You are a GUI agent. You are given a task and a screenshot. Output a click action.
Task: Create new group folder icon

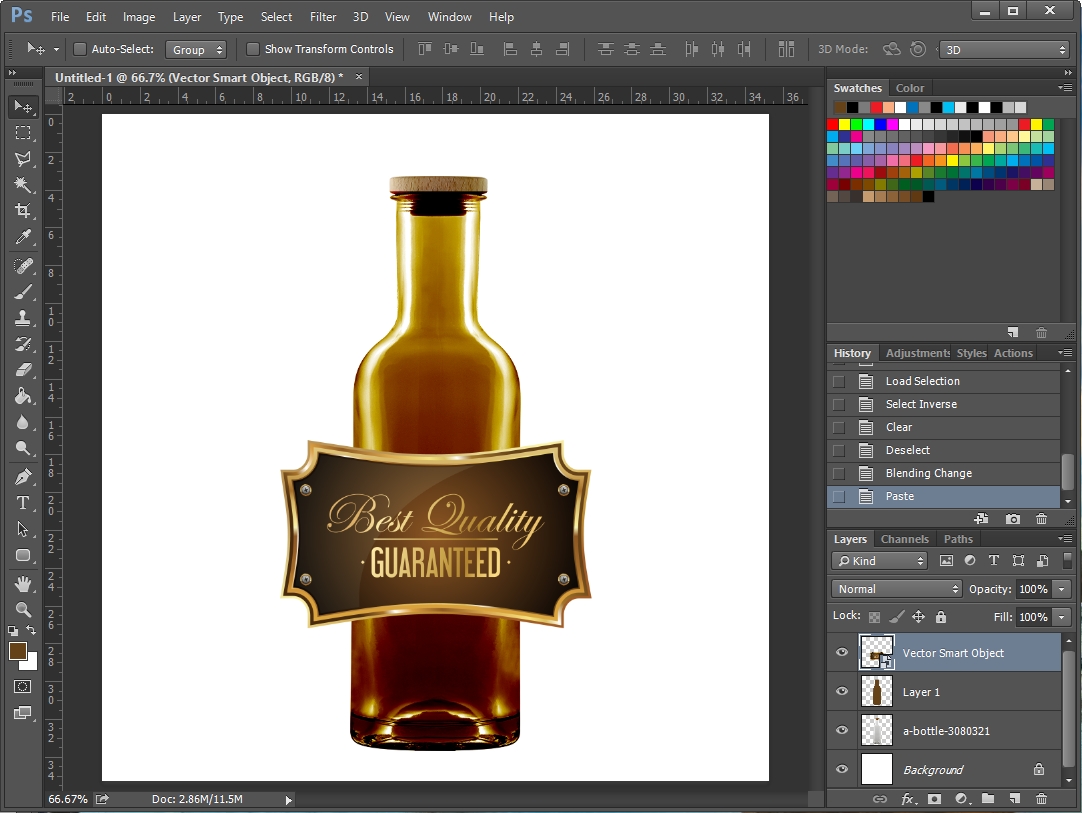coord(988,799)
